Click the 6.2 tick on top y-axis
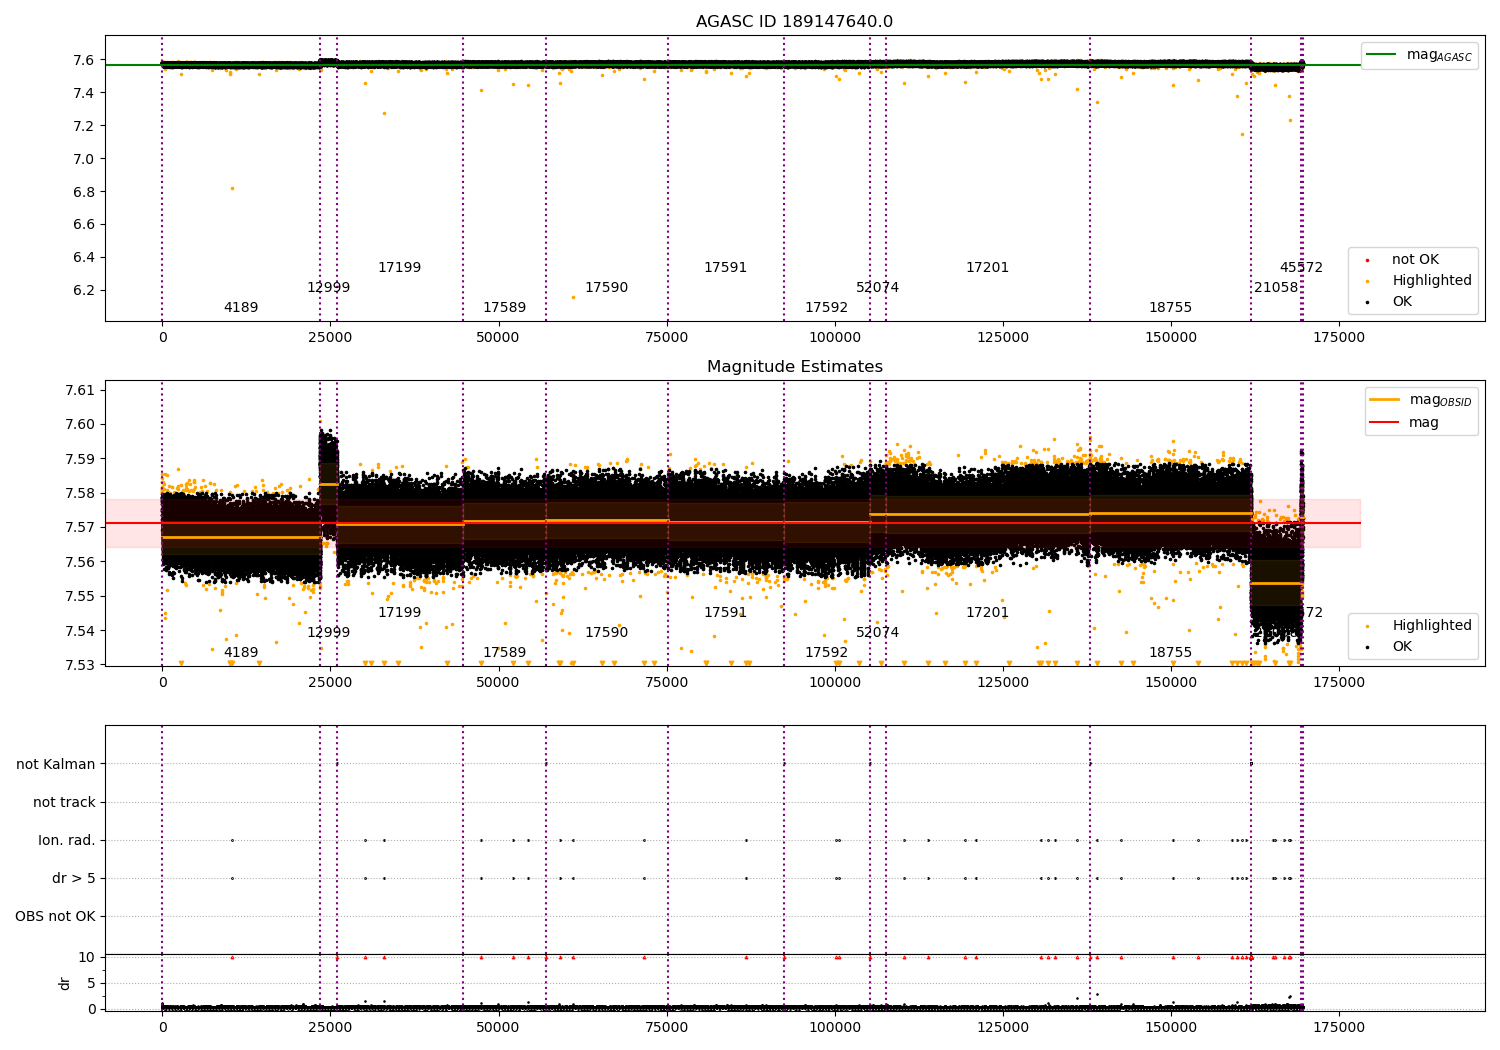Viewport: 1500px width, 1050px height. [x=83, y=291]
